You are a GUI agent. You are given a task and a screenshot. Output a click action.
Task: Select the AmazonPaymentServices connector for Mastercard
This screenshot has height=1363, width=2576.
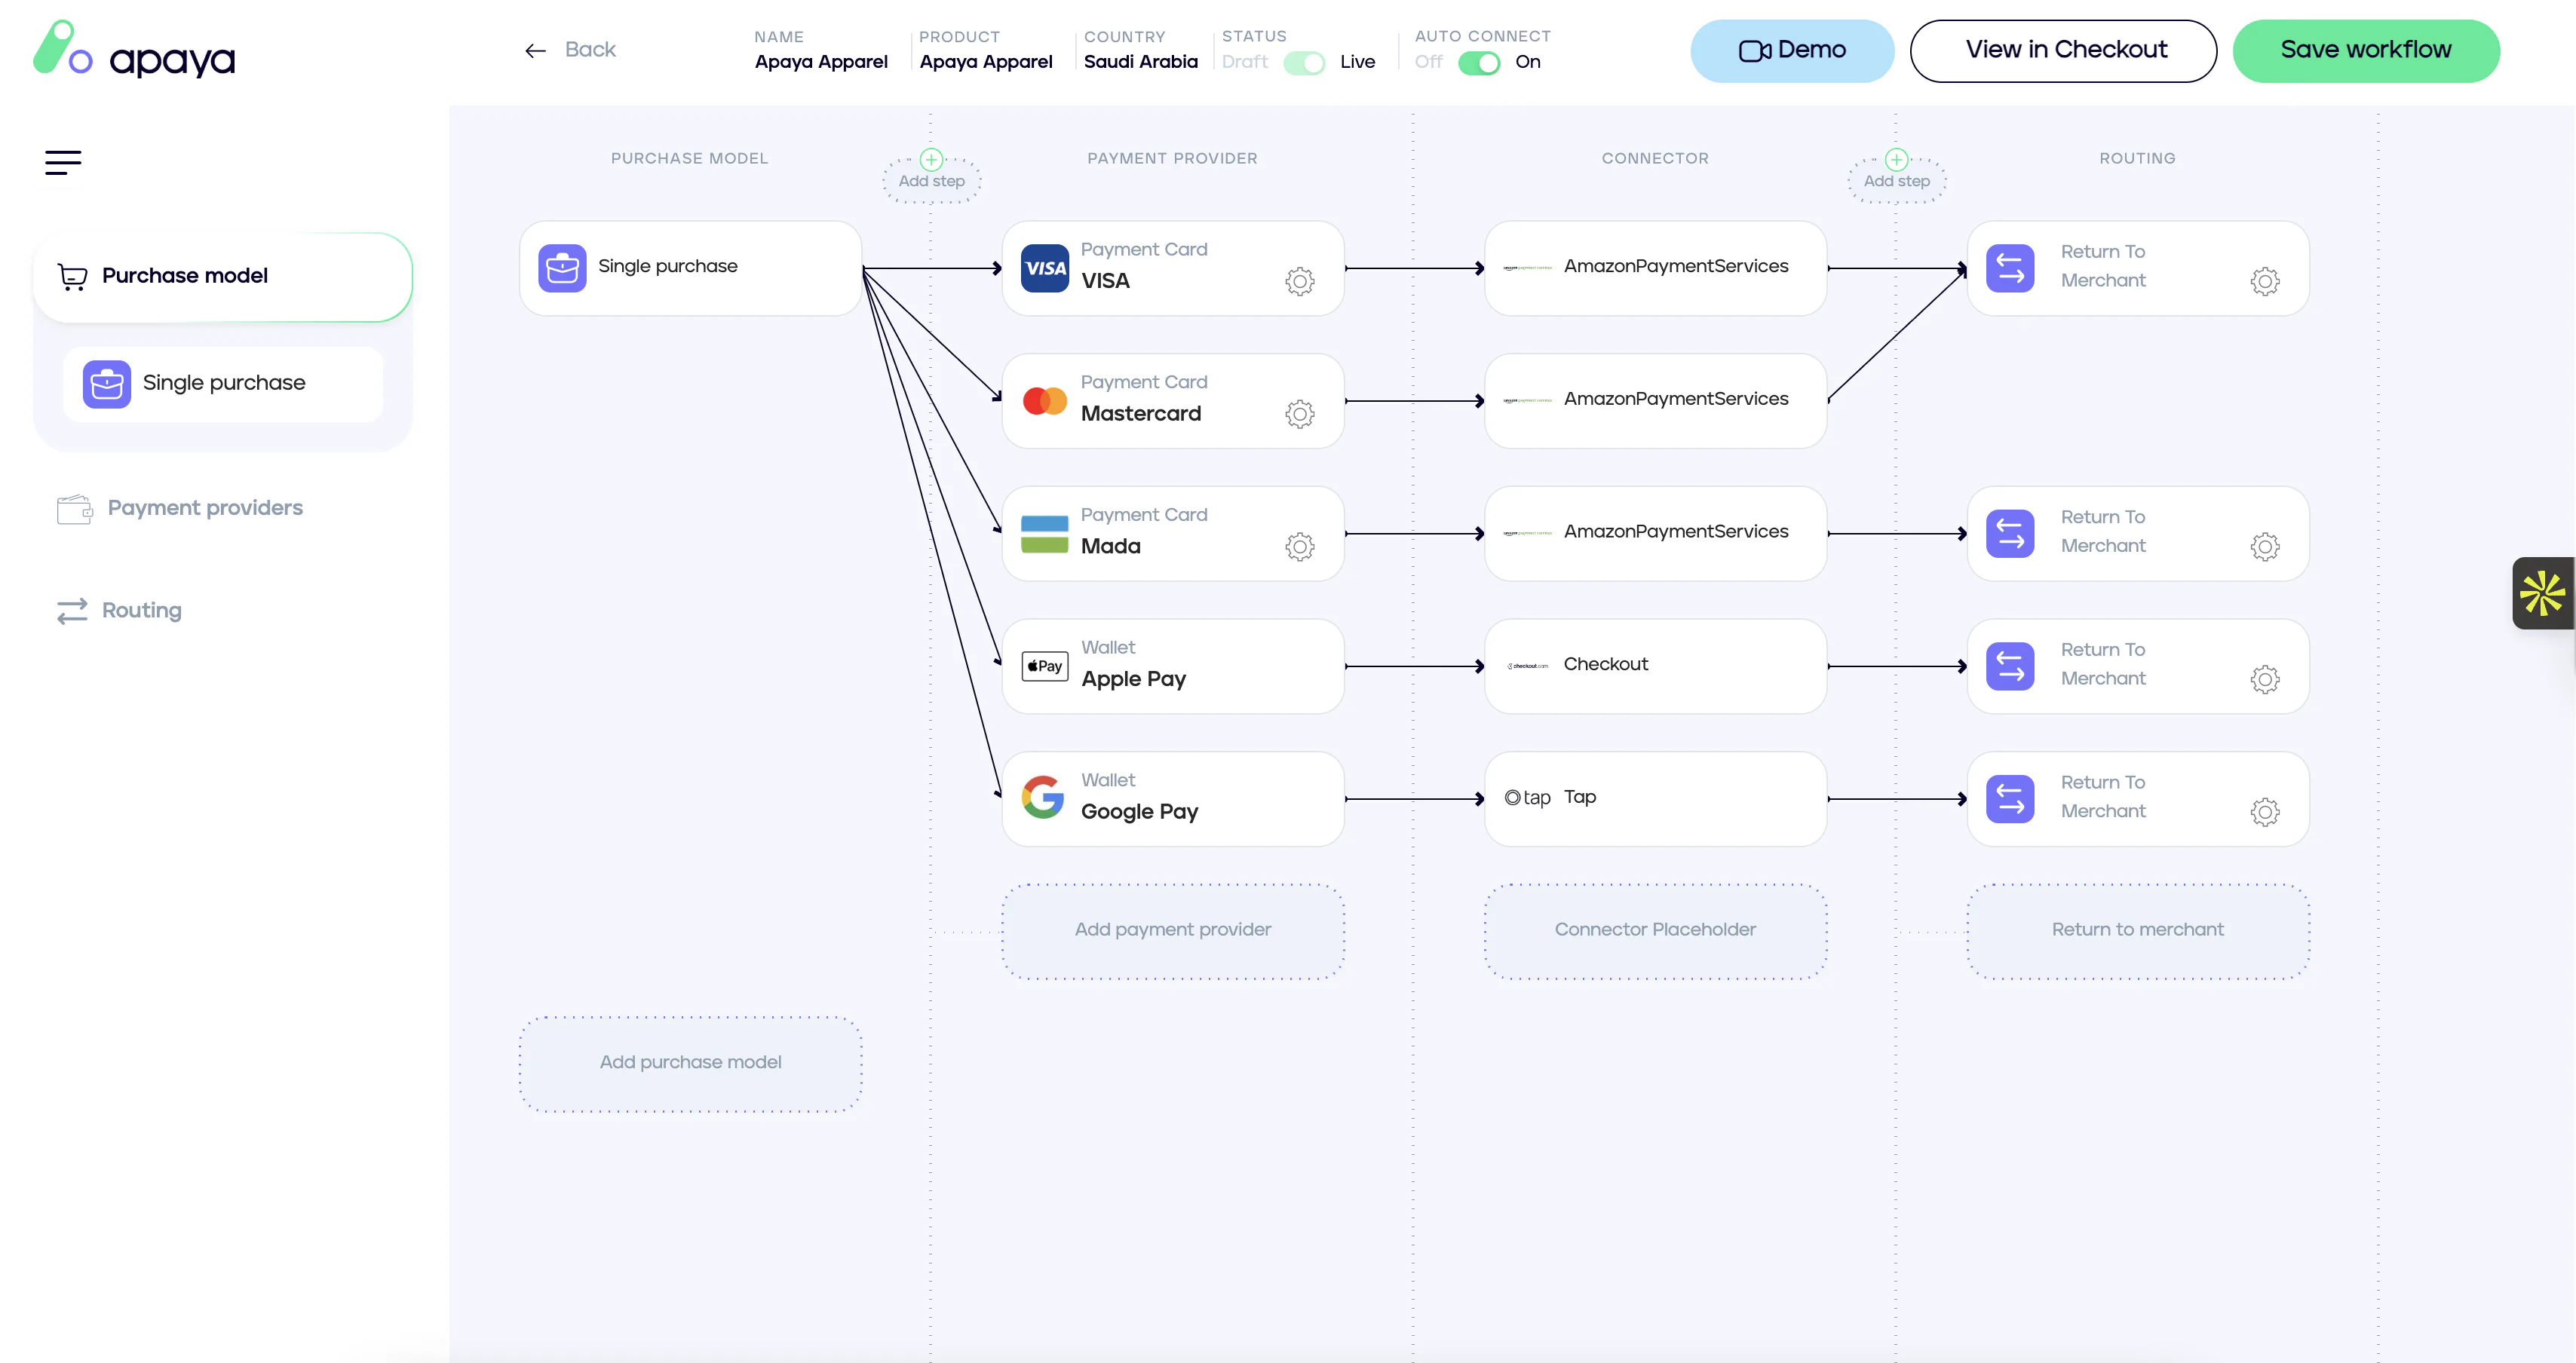coord(1655,401)
